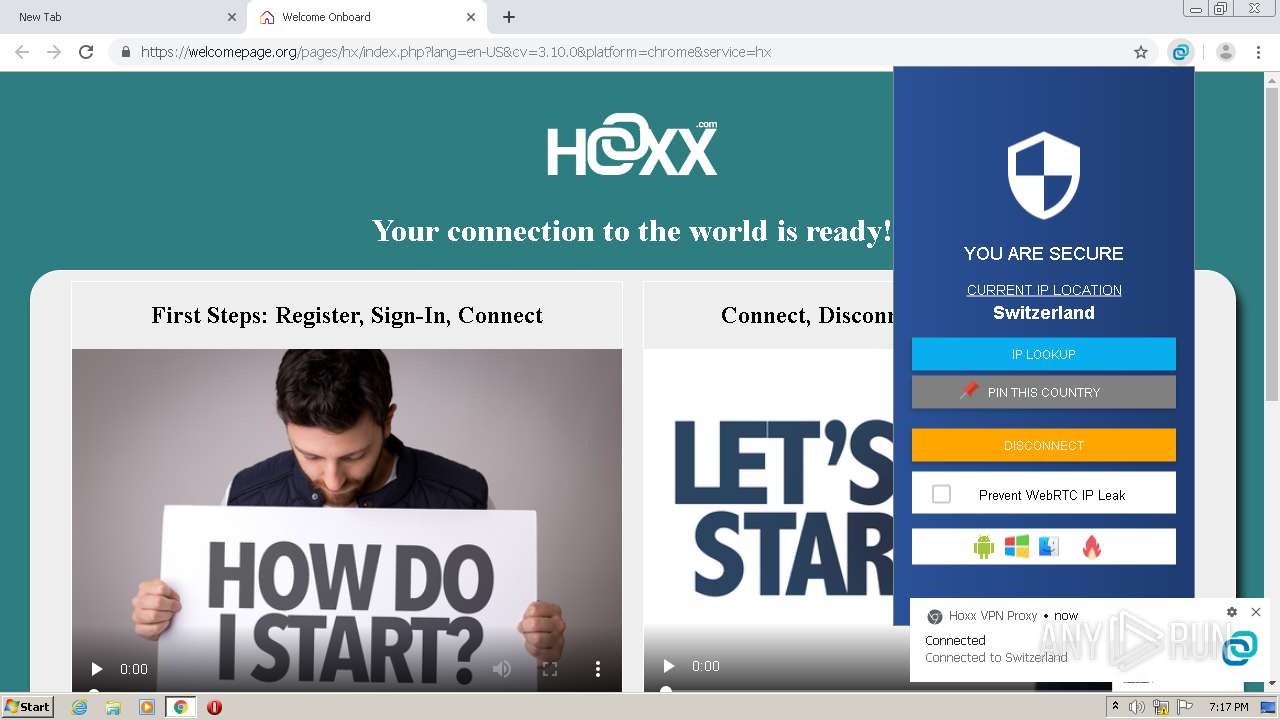The height and width of the screenshot is (720, 1280).
Task: Click the IP LOOKUP button
Action: [x=1044, y=354]
